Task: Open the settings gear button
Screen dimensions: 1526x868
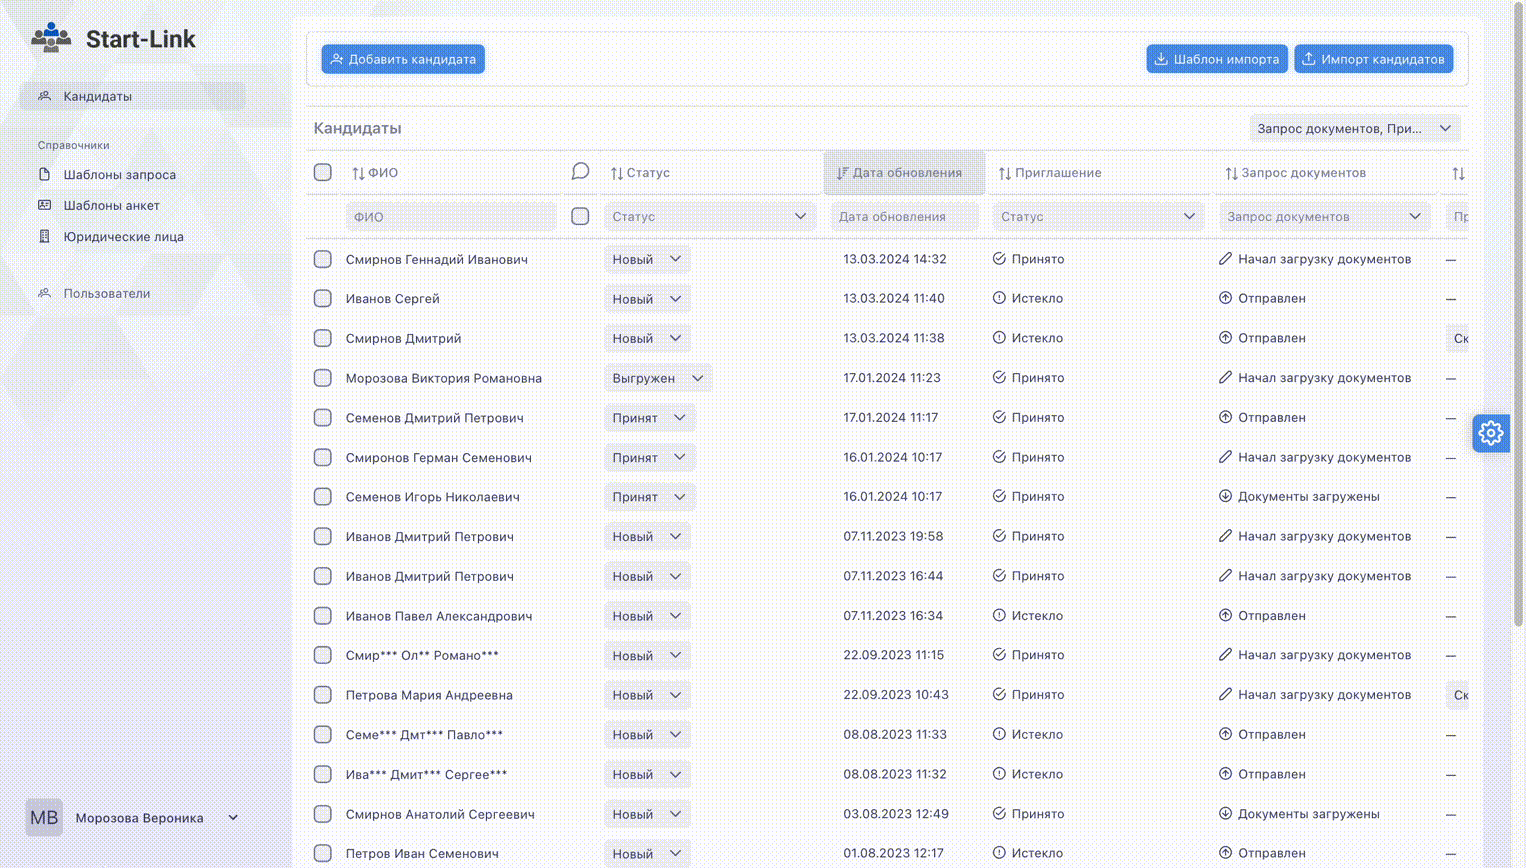Action: [1490, 433]
